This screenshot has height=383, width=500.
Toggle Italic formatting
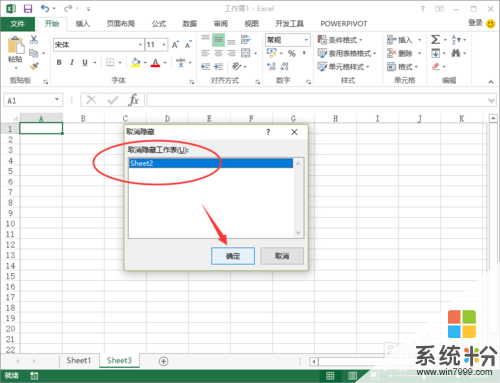(72, 62)
